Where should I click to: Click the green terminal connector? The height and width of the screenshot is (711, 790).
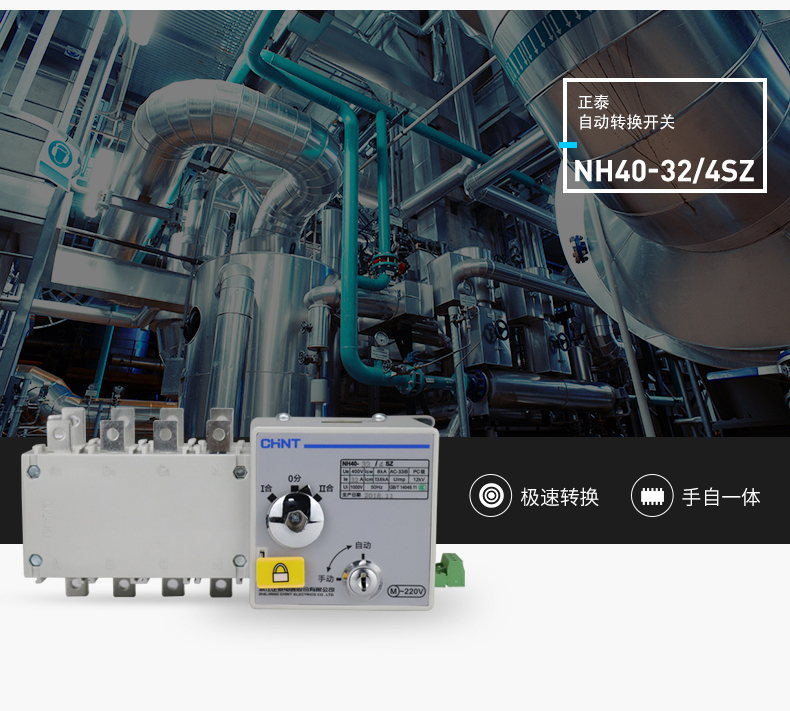[451, 569]
